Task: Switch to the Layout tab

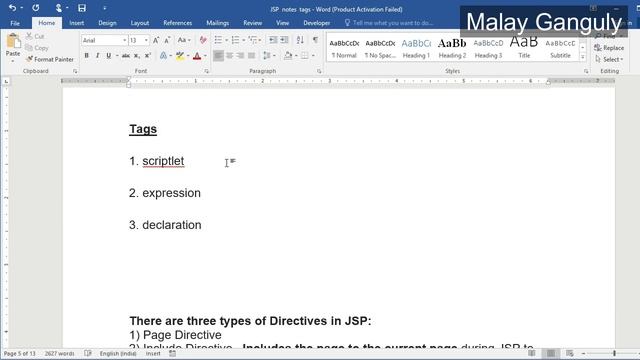Action: coord(140,23)
